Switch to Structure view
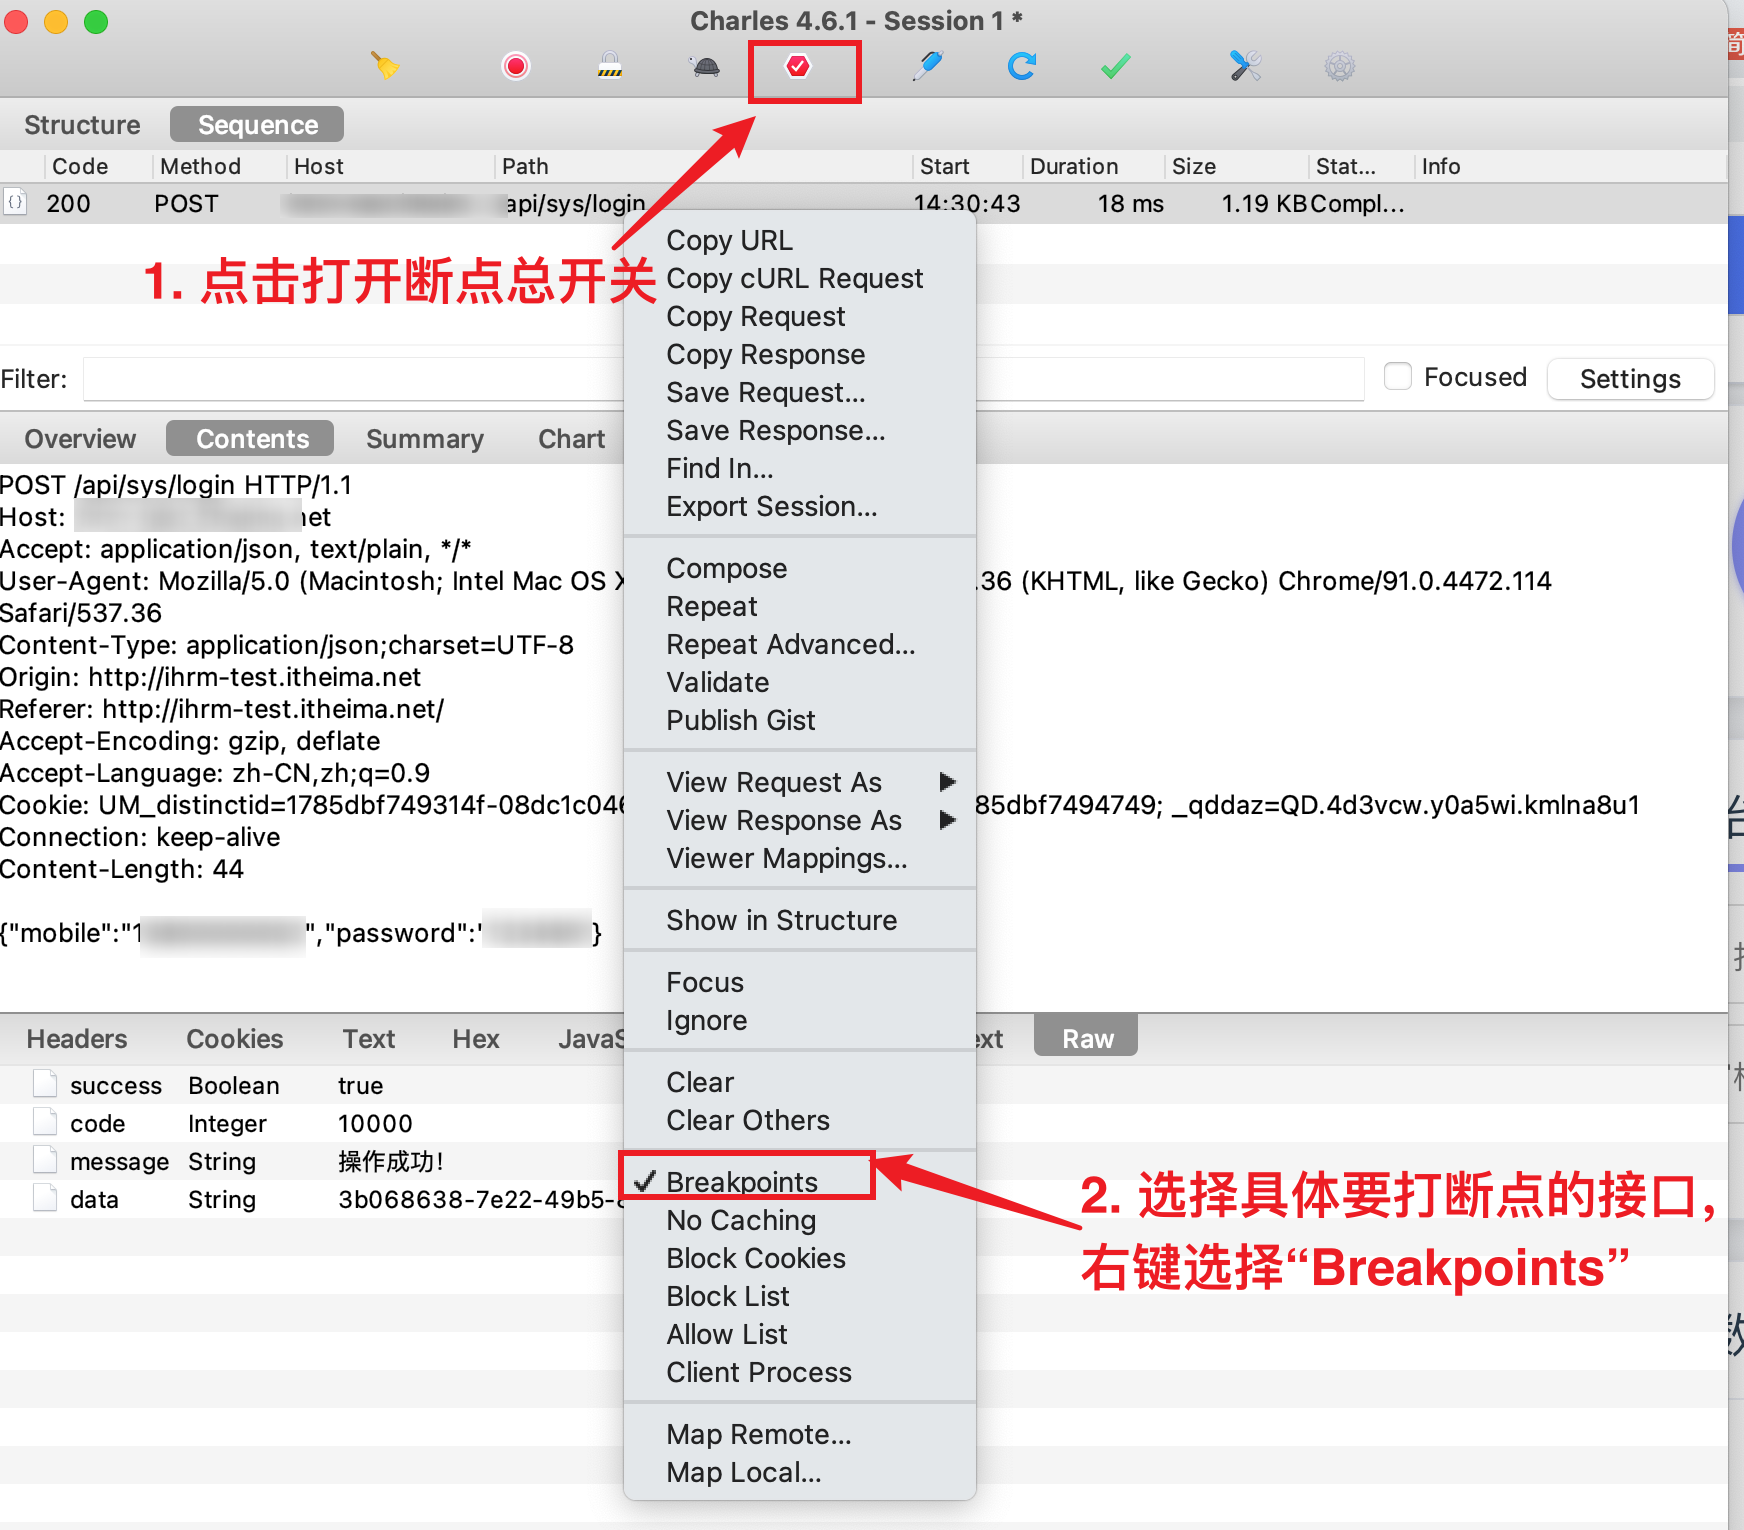Image resolution: width=1744 pixels, height=1530 pixels. pos(82,125)
